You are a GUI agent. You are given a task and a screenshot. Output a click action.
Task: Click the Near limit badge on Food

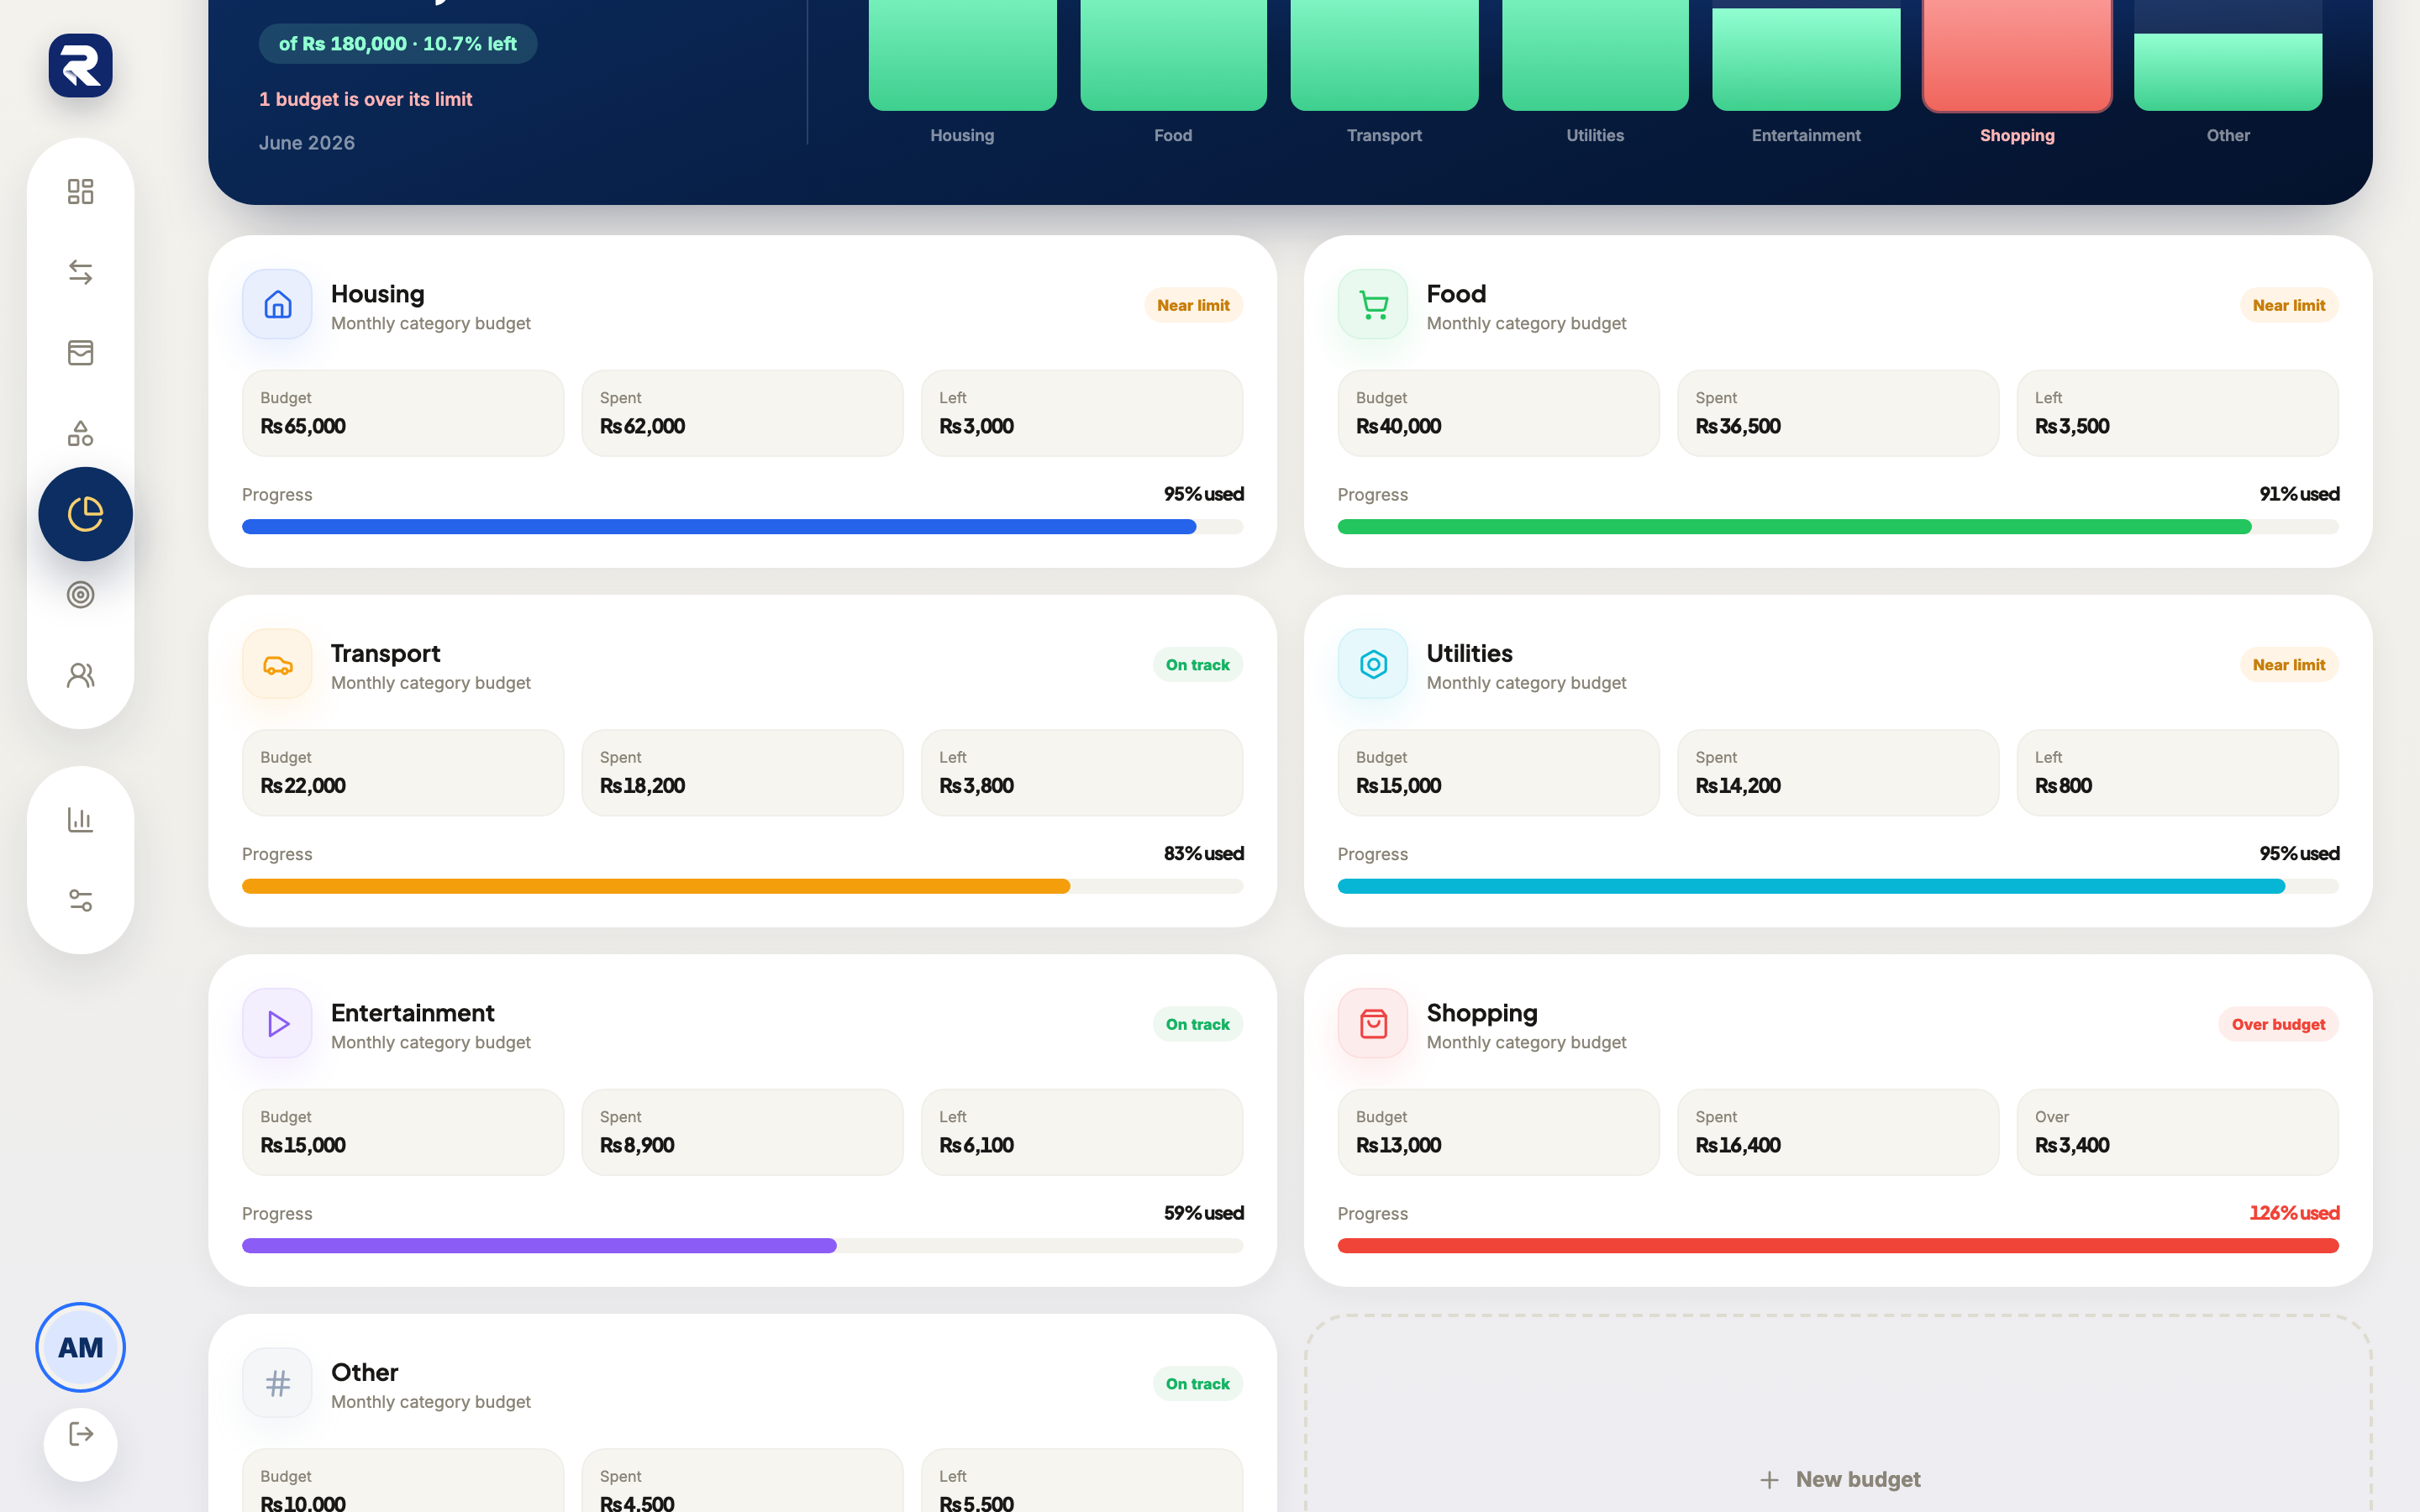2289,305
